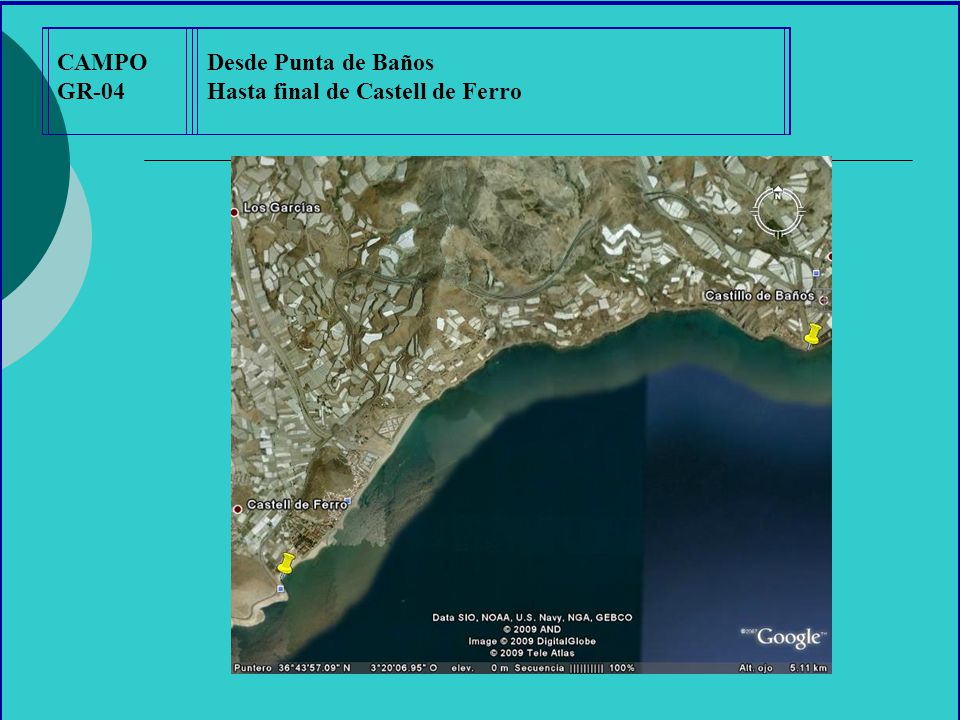Click the Castell de Ferro map label
This screenshot has width=960, height=720.
click(297, 504)
